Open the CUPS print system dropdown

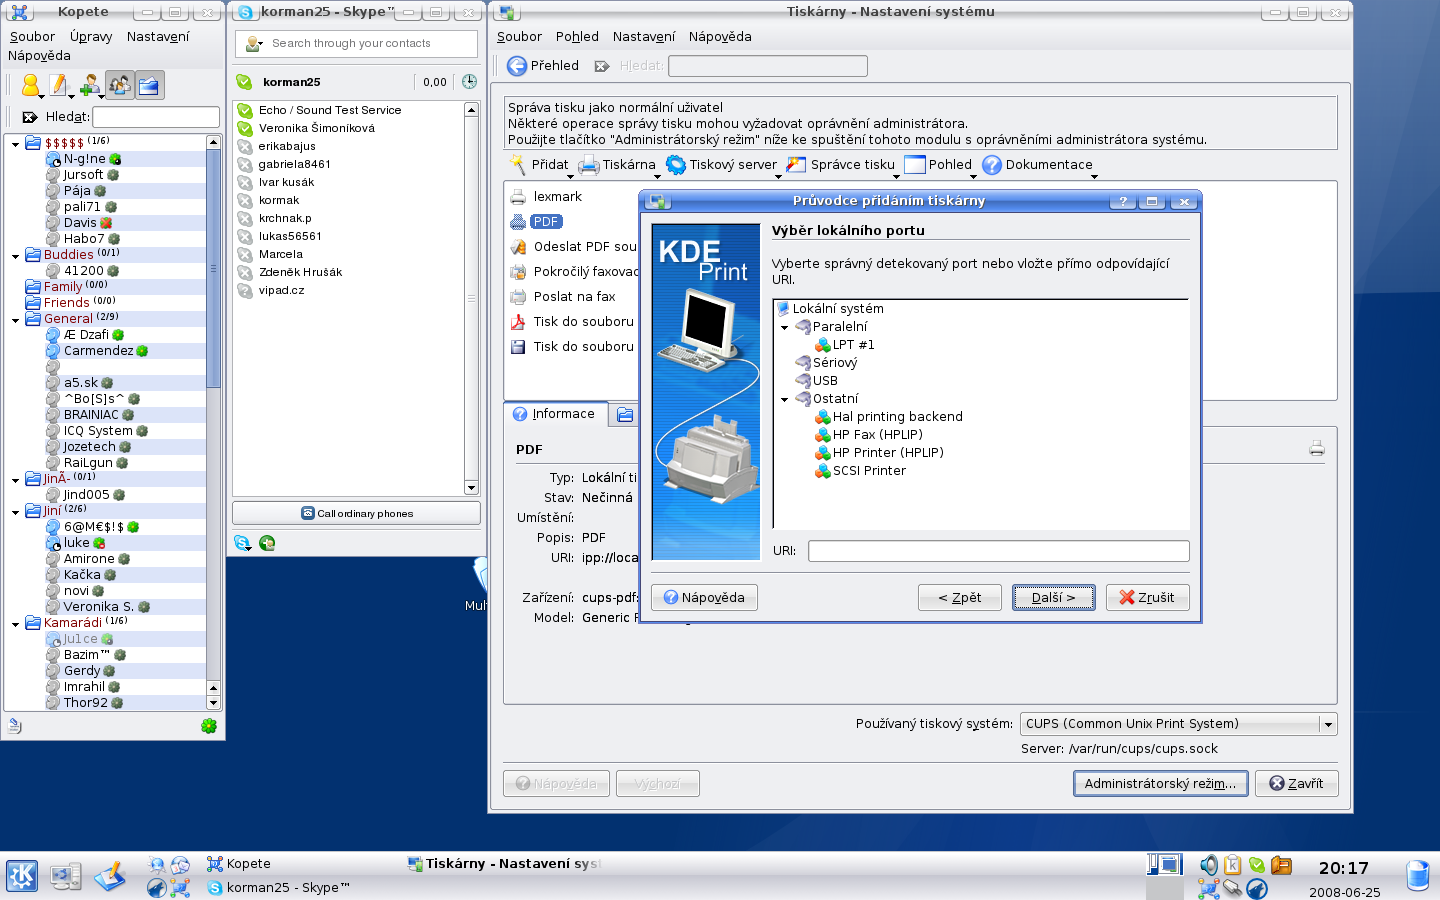tap(1327, 724)
